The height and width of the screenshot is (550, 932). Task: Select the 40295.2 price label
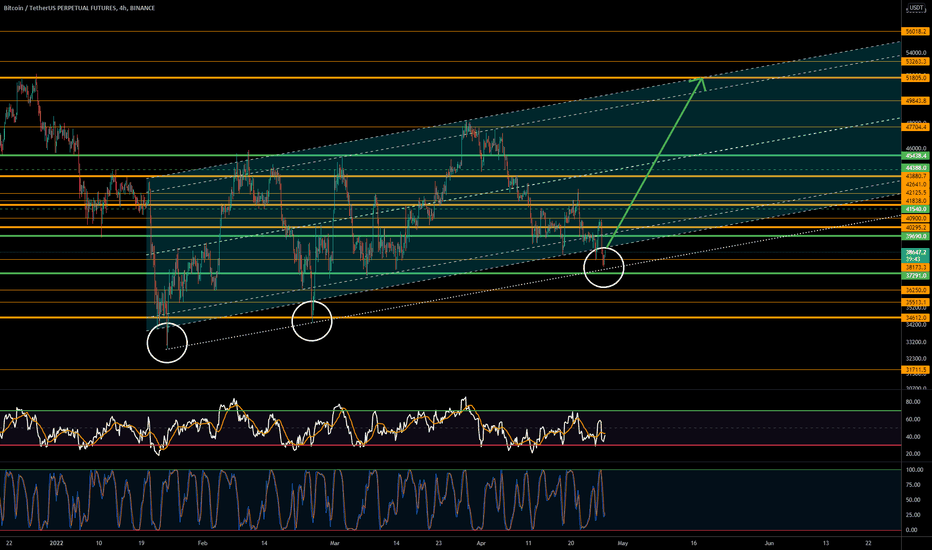(916, 228)
